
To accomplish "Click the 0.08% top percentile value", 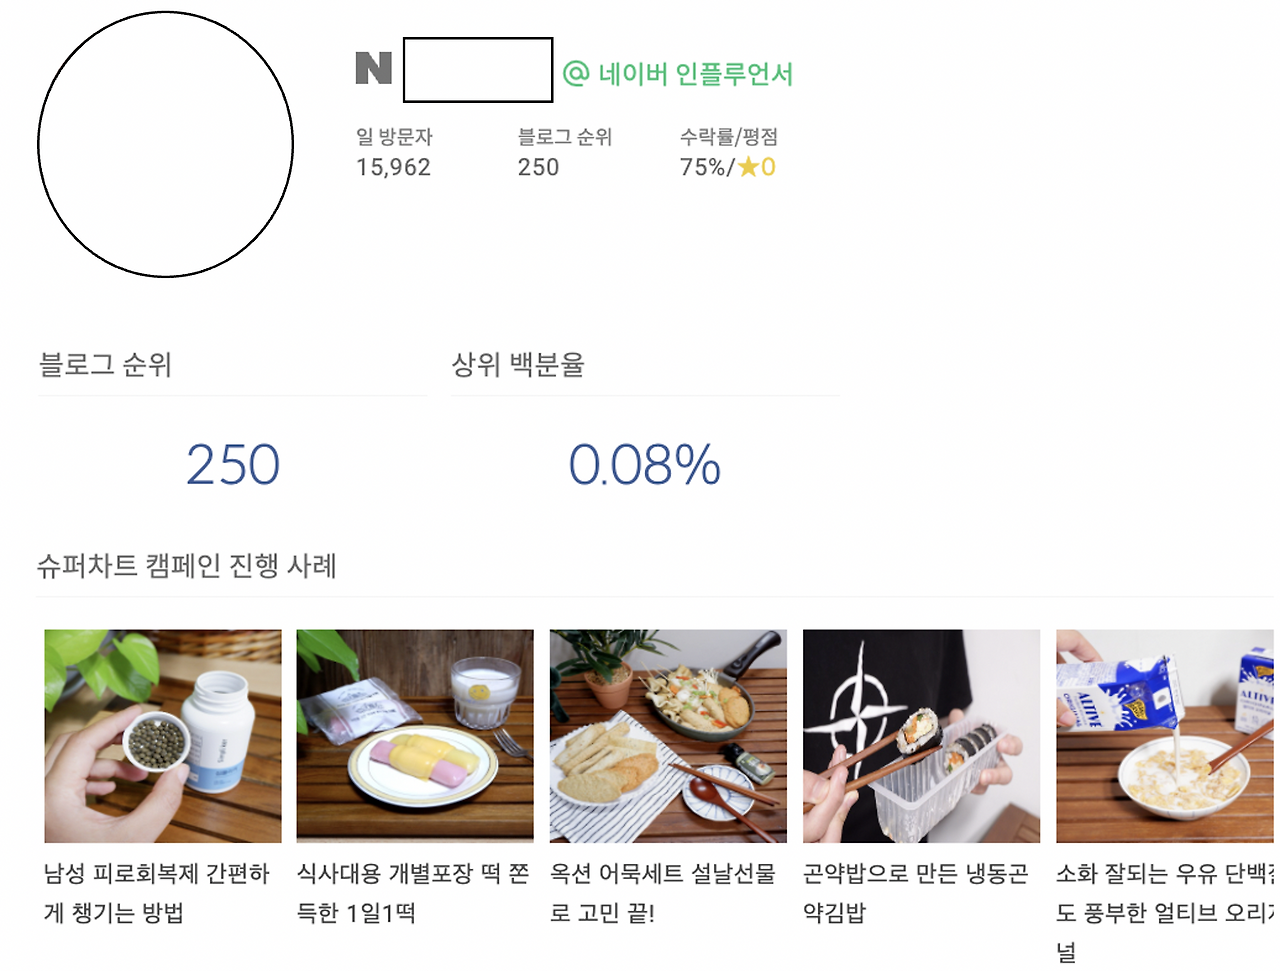I will coord(644,462).
